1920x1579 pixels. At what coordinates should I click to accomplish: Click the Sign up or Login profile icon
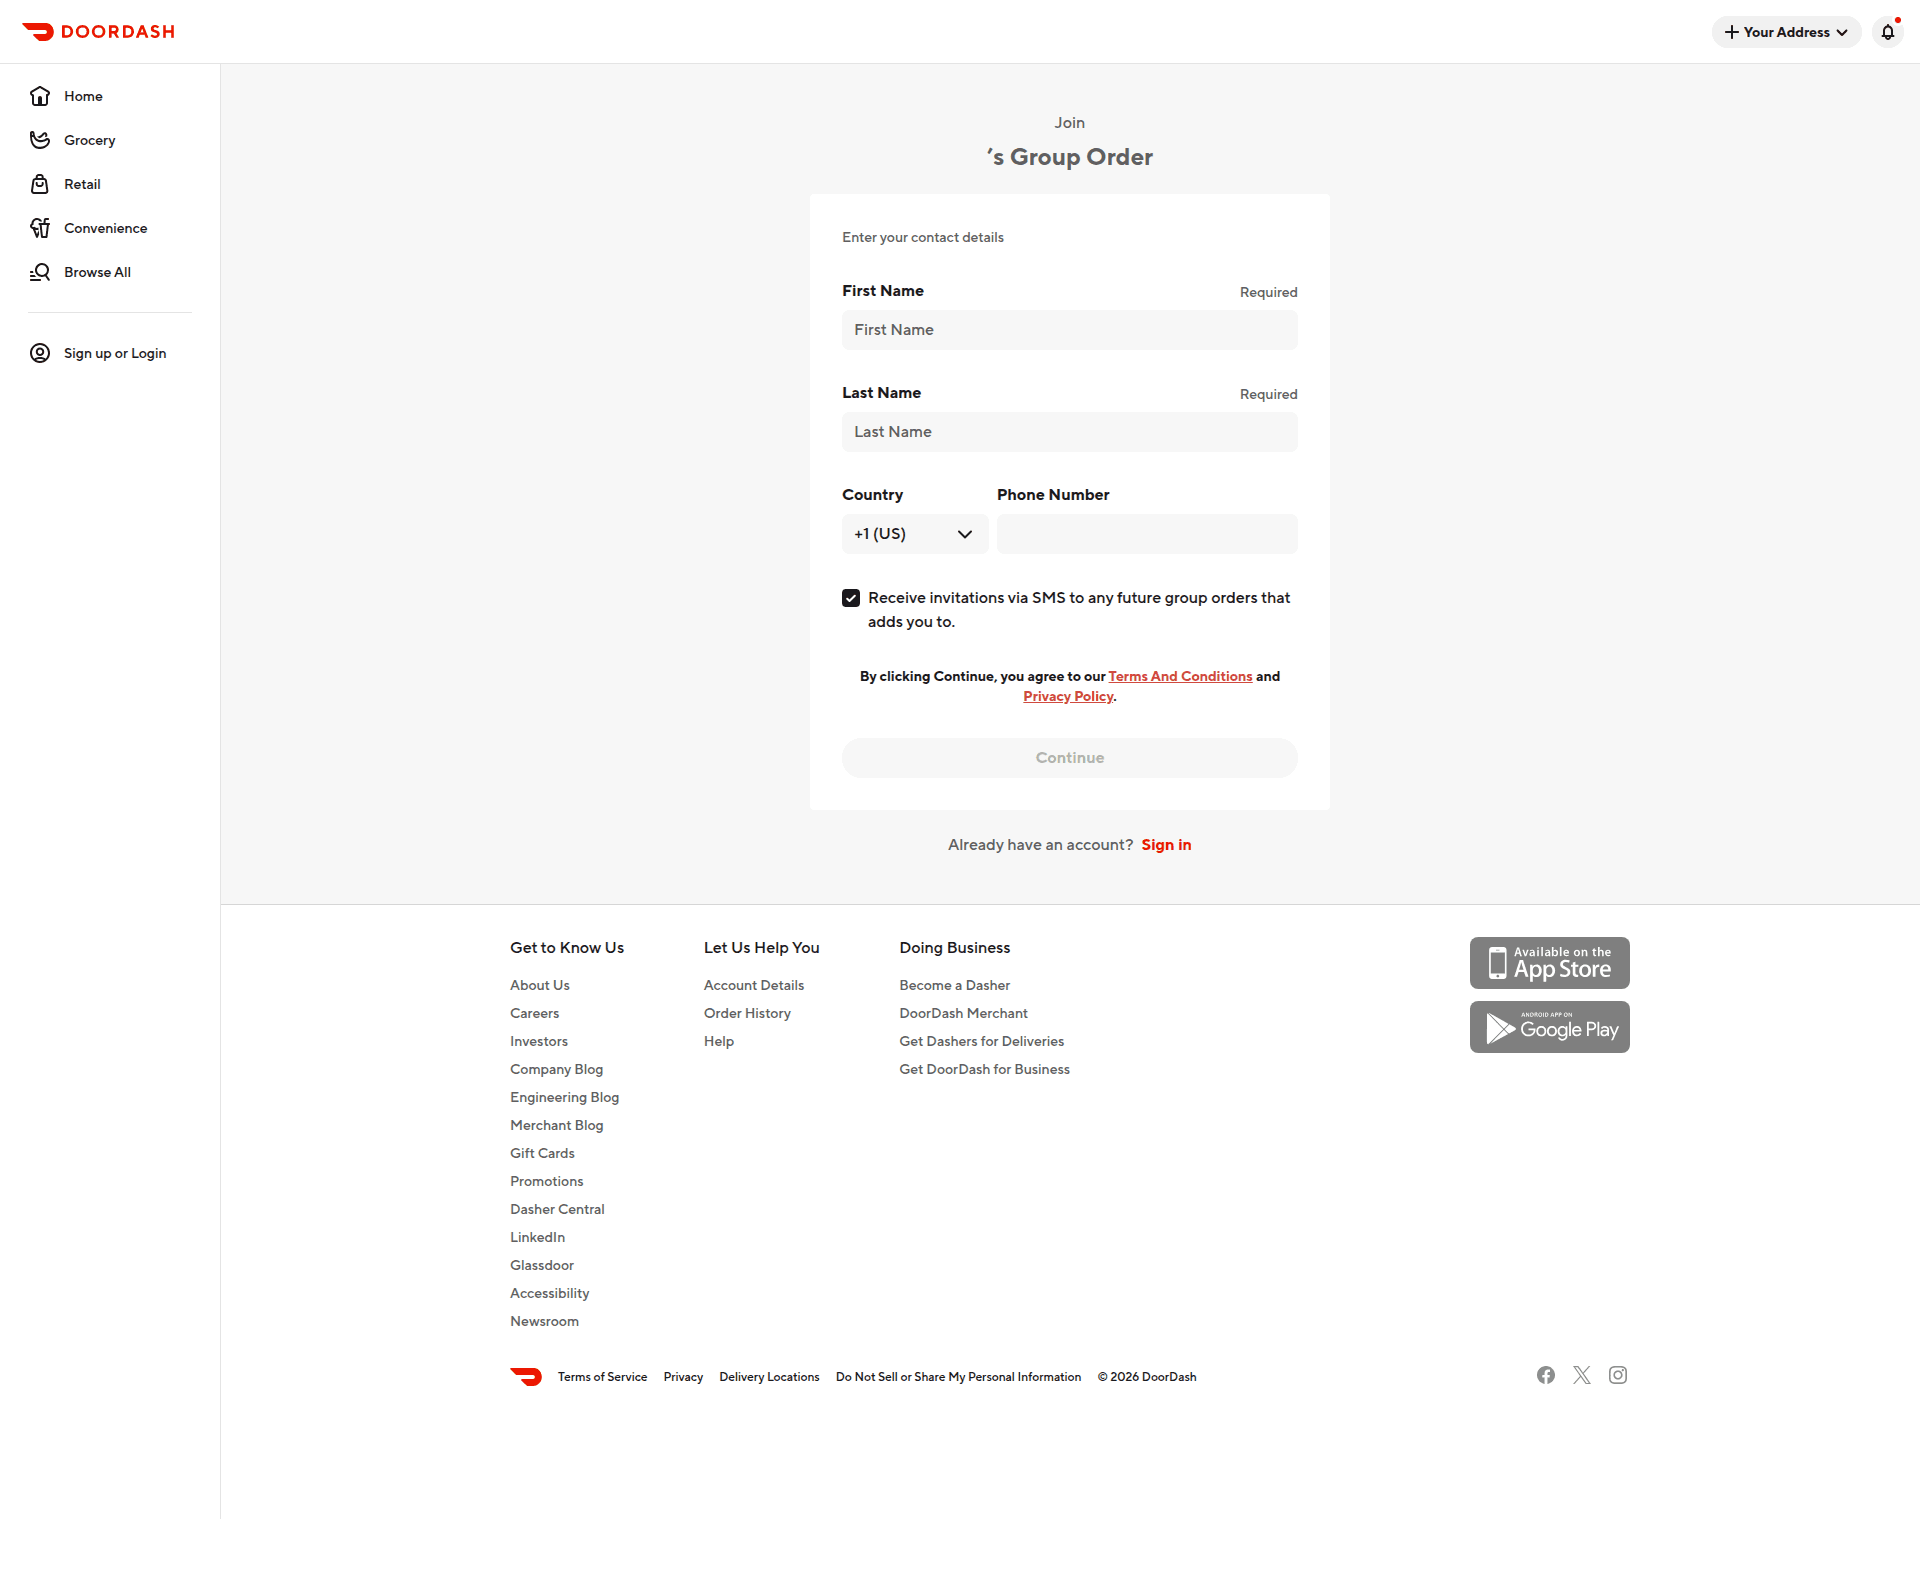[40, 353]
